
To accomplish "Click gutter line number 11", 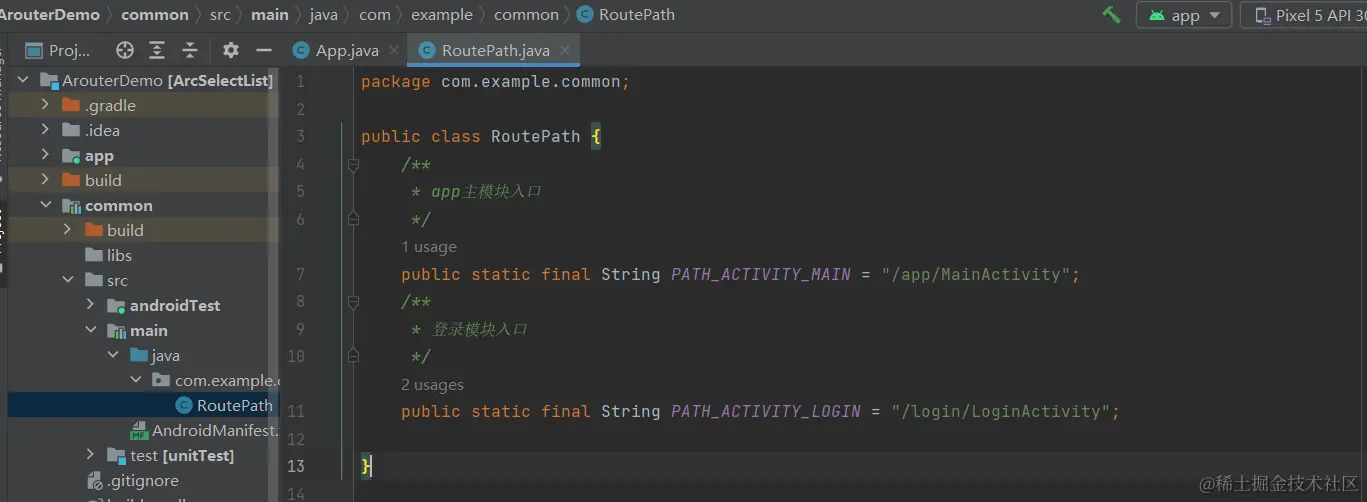I will click(296, 411).
